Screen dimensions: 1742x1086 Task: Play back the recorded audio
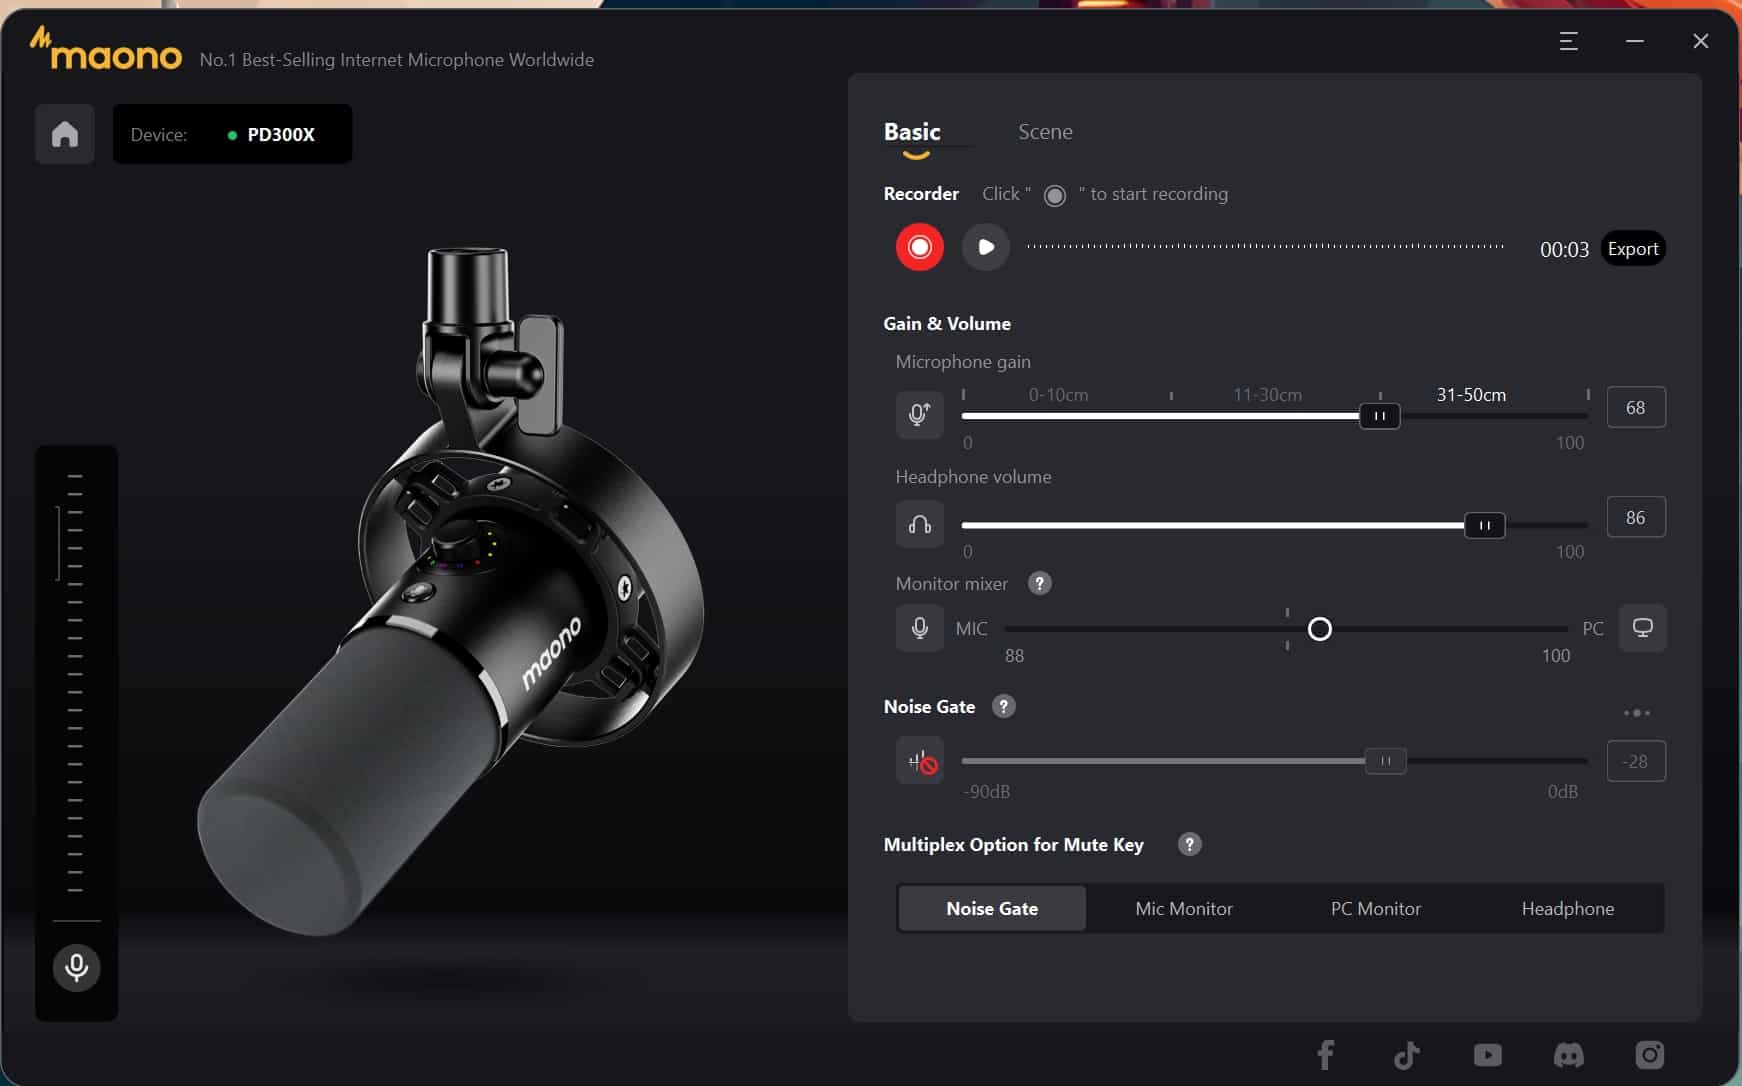tap(985, 247)
